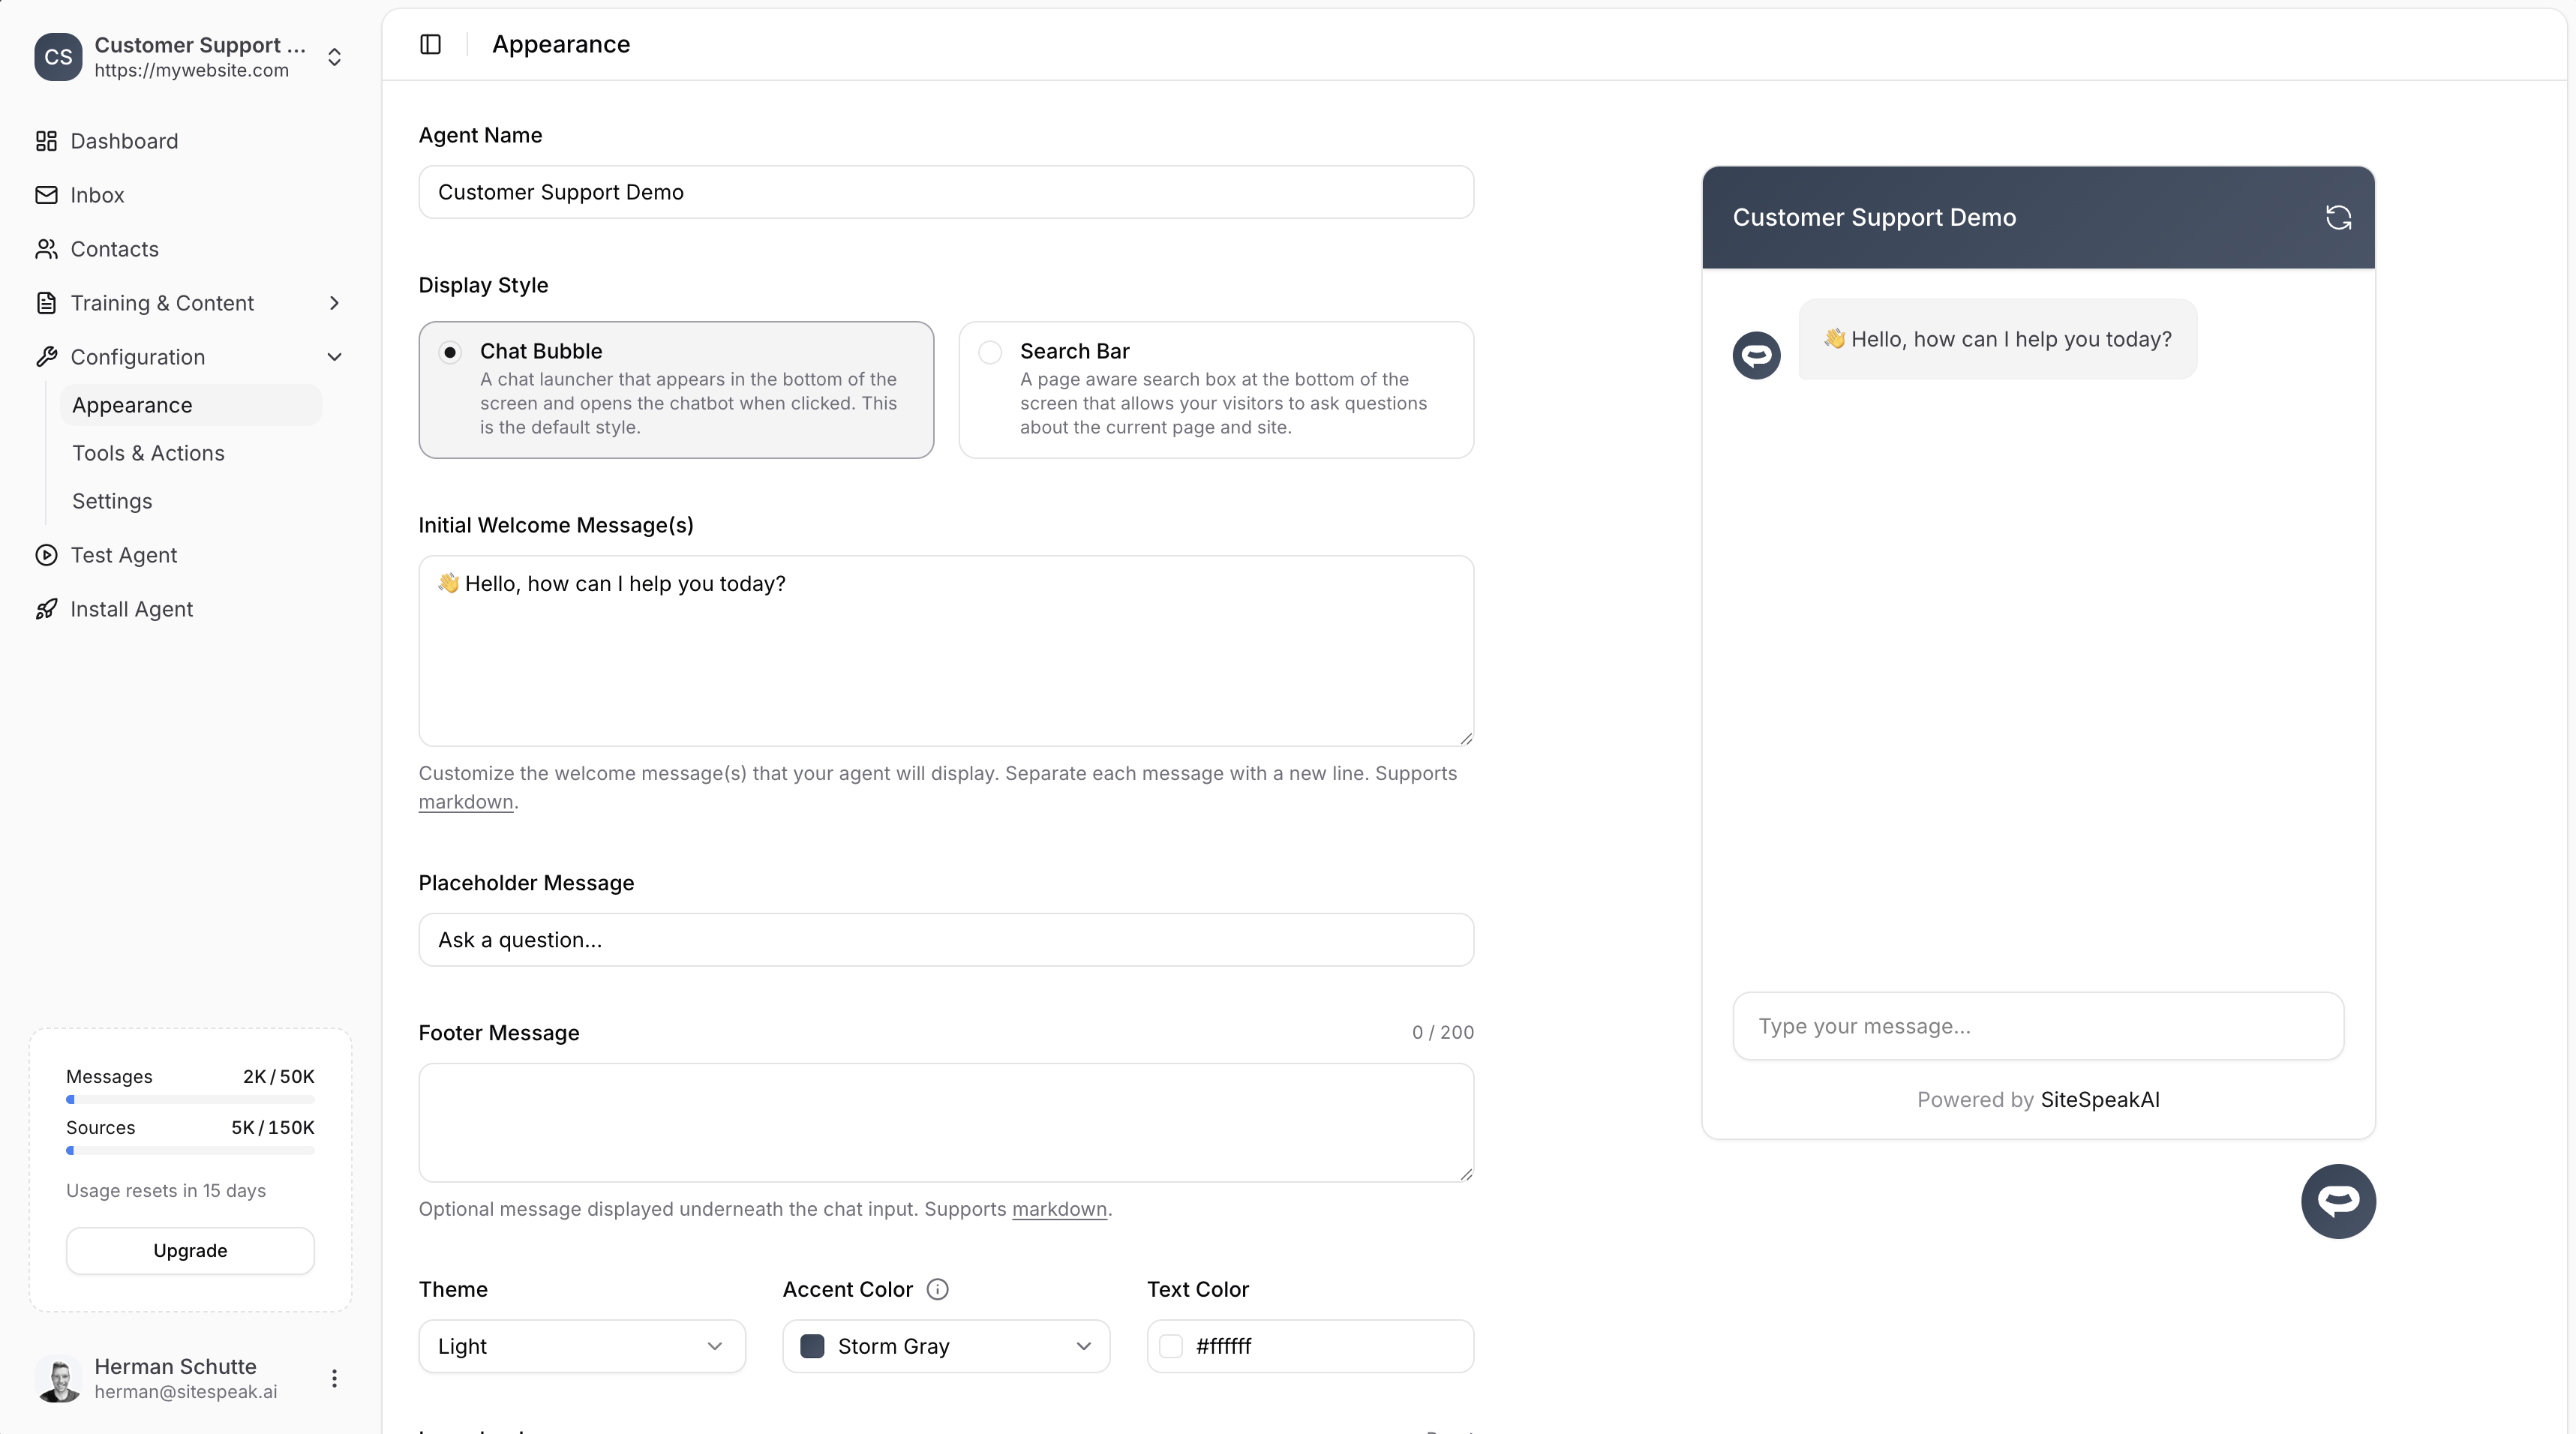Go to Settings under Configuration

pos(112,501)
